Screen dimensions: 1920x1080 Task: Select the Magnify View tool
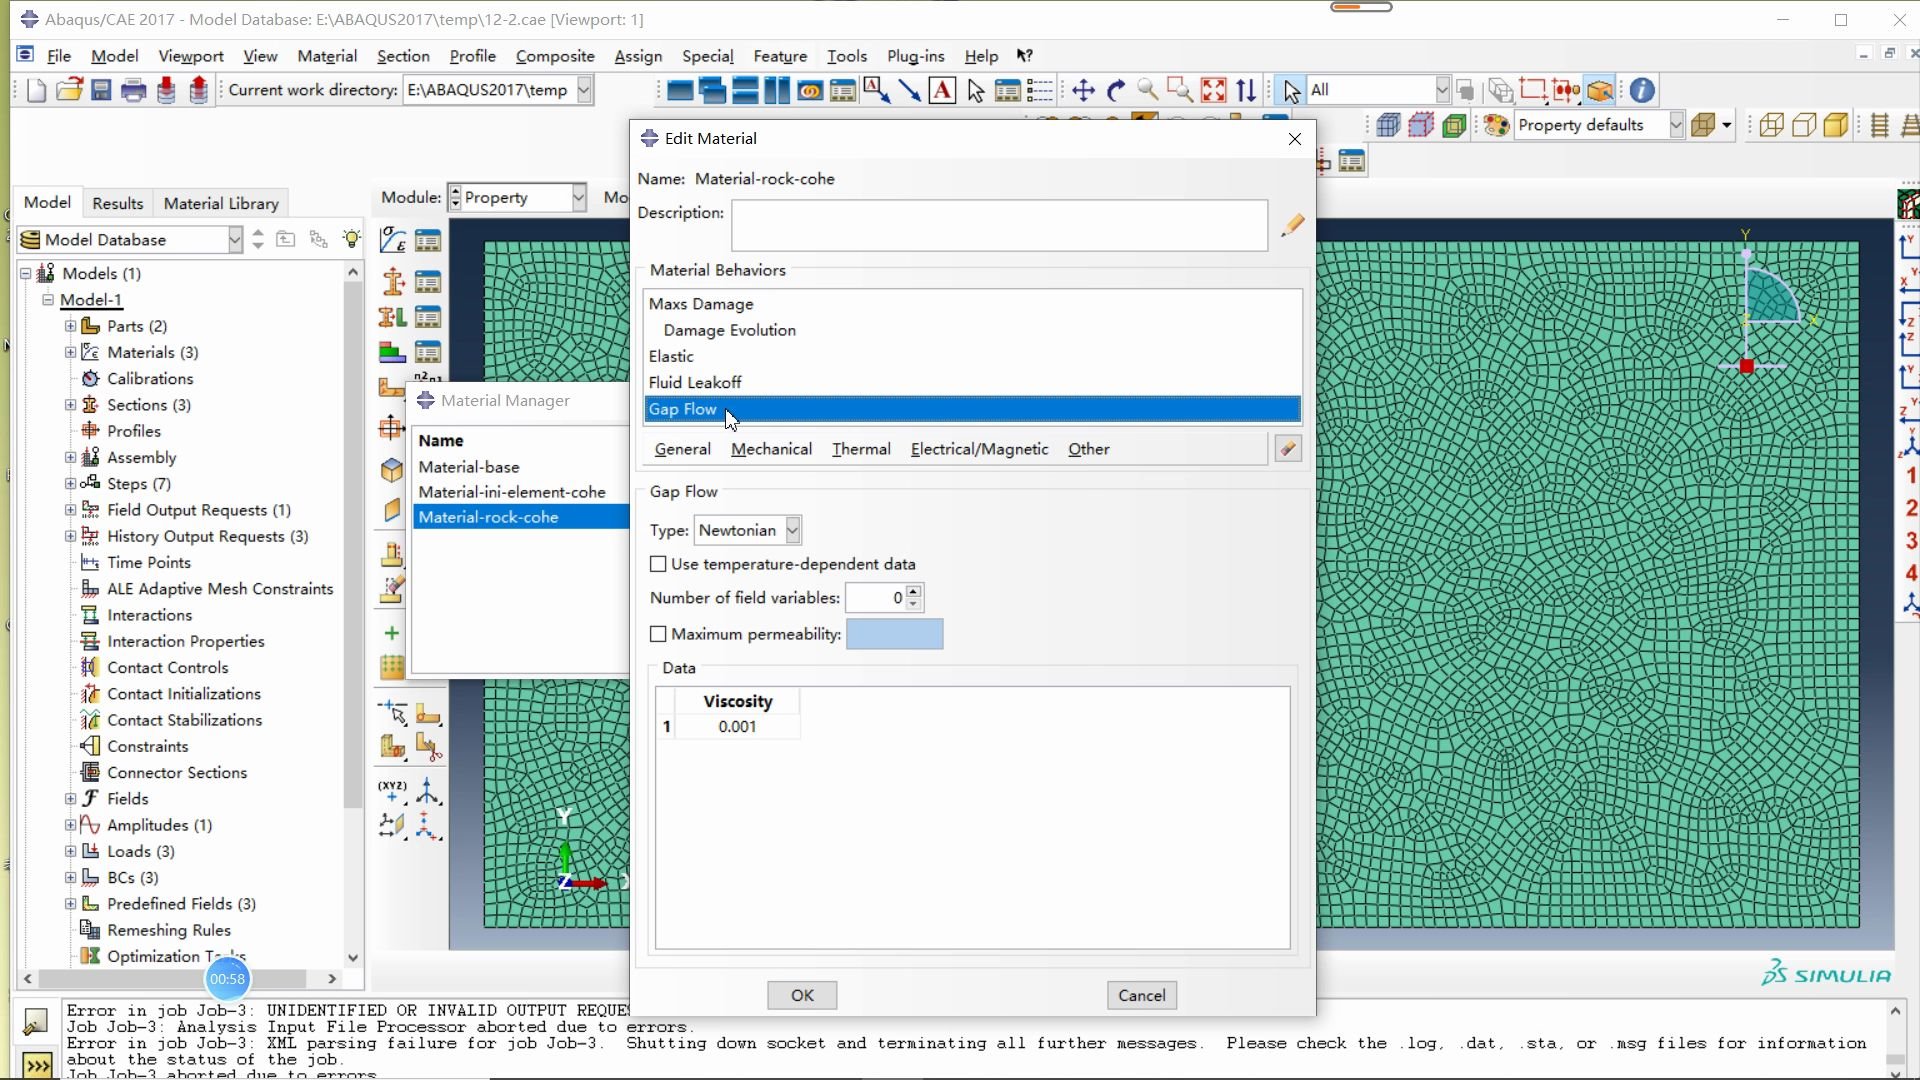pyautogui.click(x=1148, y=91)
